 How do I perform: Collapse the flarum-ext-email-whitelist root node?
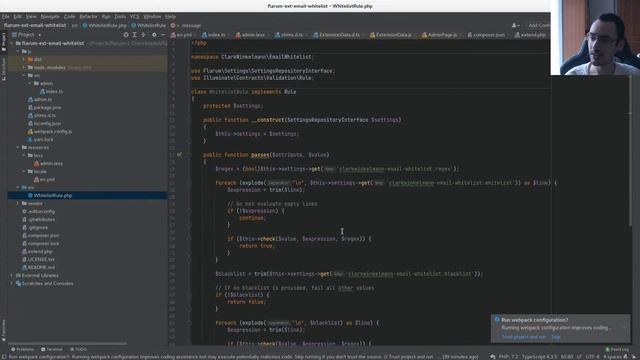point(12,43)
